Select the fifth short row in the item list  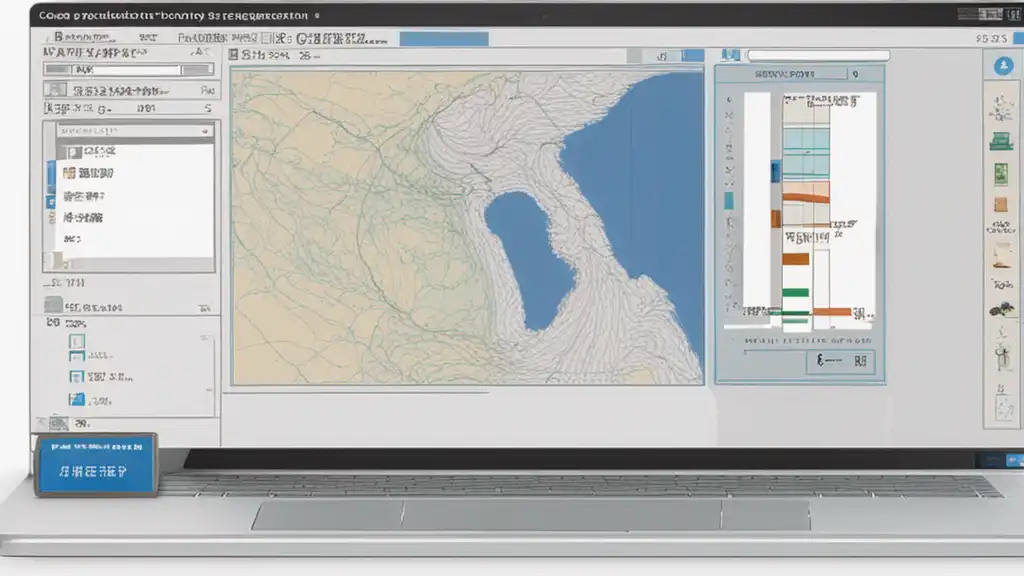tap(72, 239)
